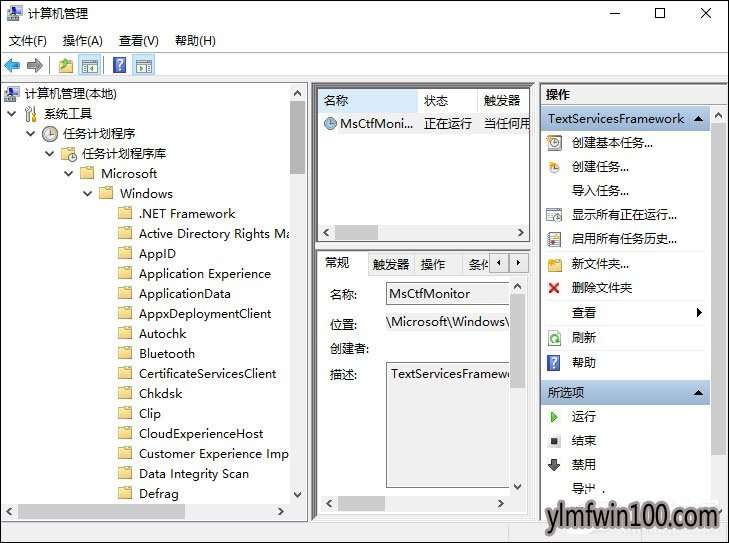729x543 pixels.
Task: Click the red X 删除文件夹 icon
Action: 554,288
